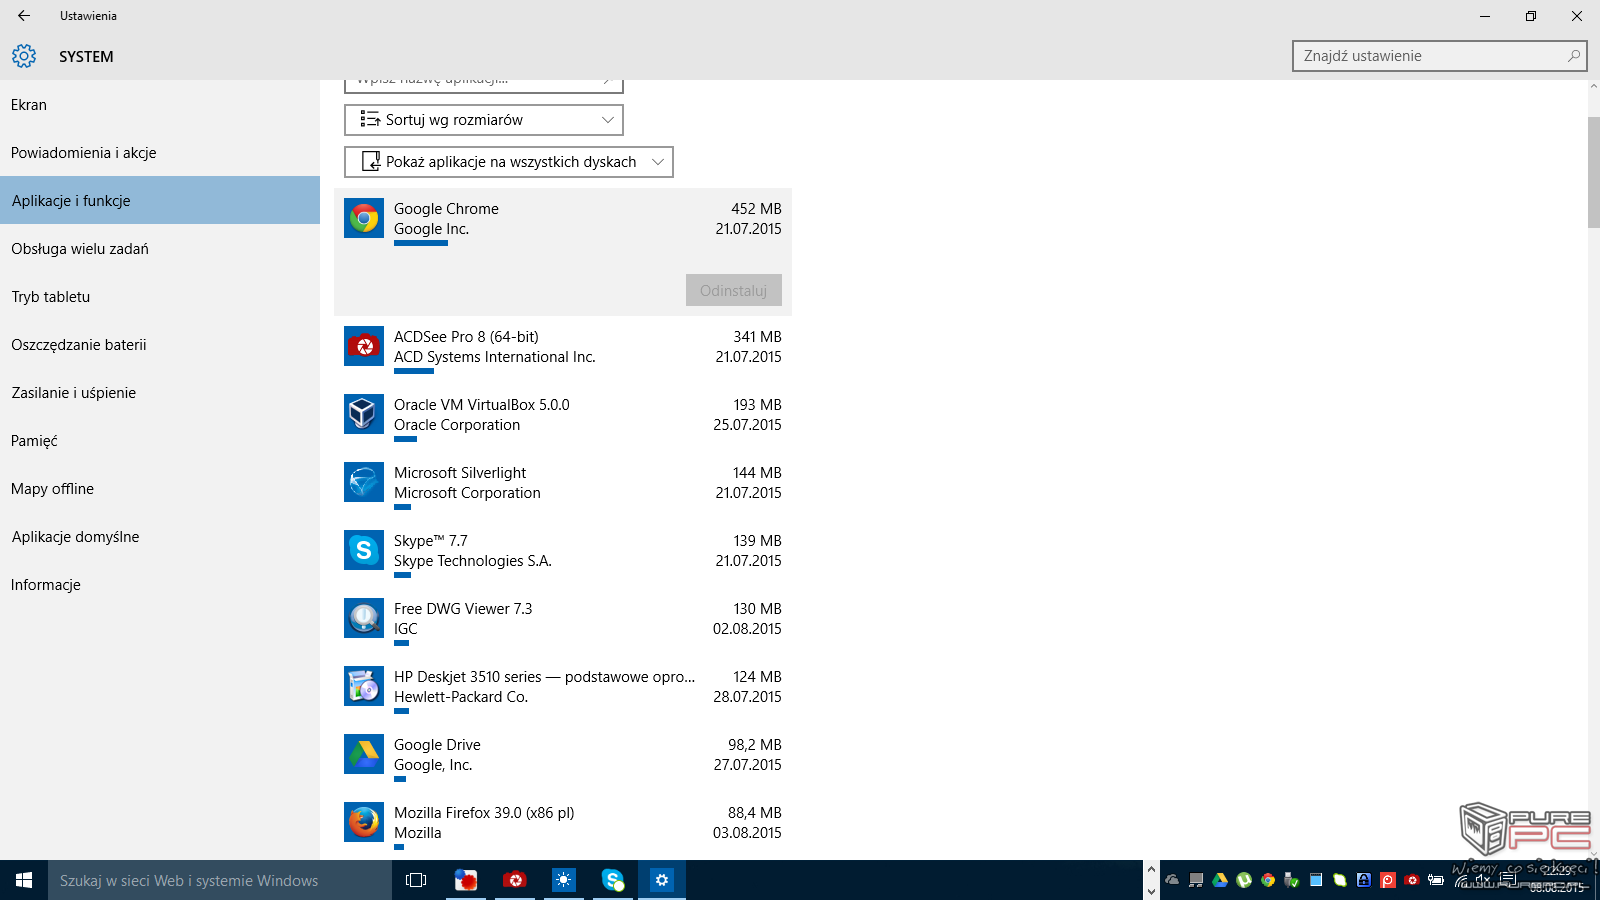The height and width of the screenshot is (900, 1600).
Task: Click the taskbar web and Windows search box
Action: coord(220,880)
